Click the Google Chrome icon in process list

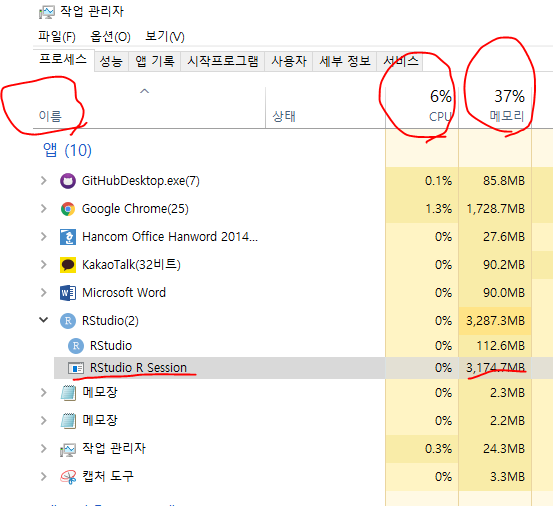click(68, 209)
